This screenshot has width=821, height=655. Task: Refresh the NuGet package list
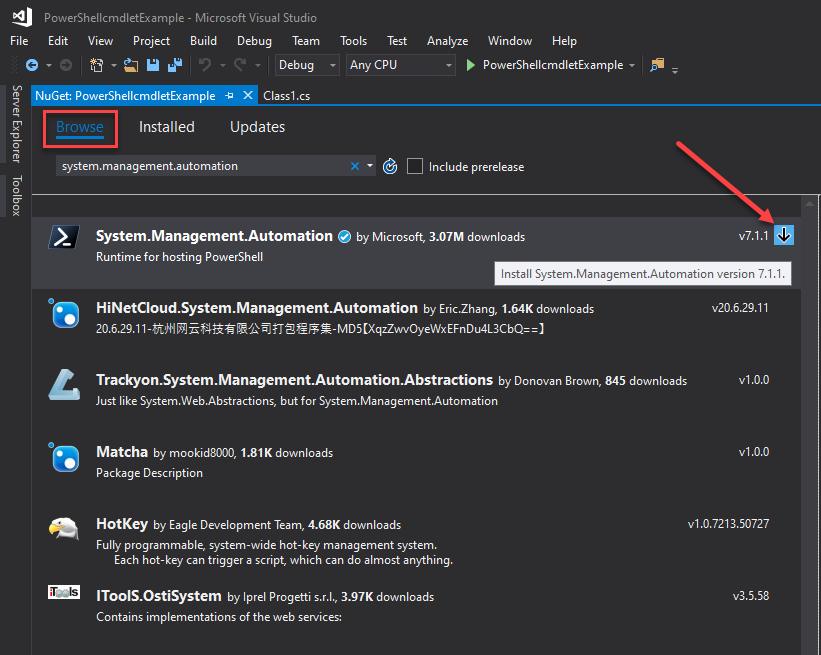click(390, 166)
